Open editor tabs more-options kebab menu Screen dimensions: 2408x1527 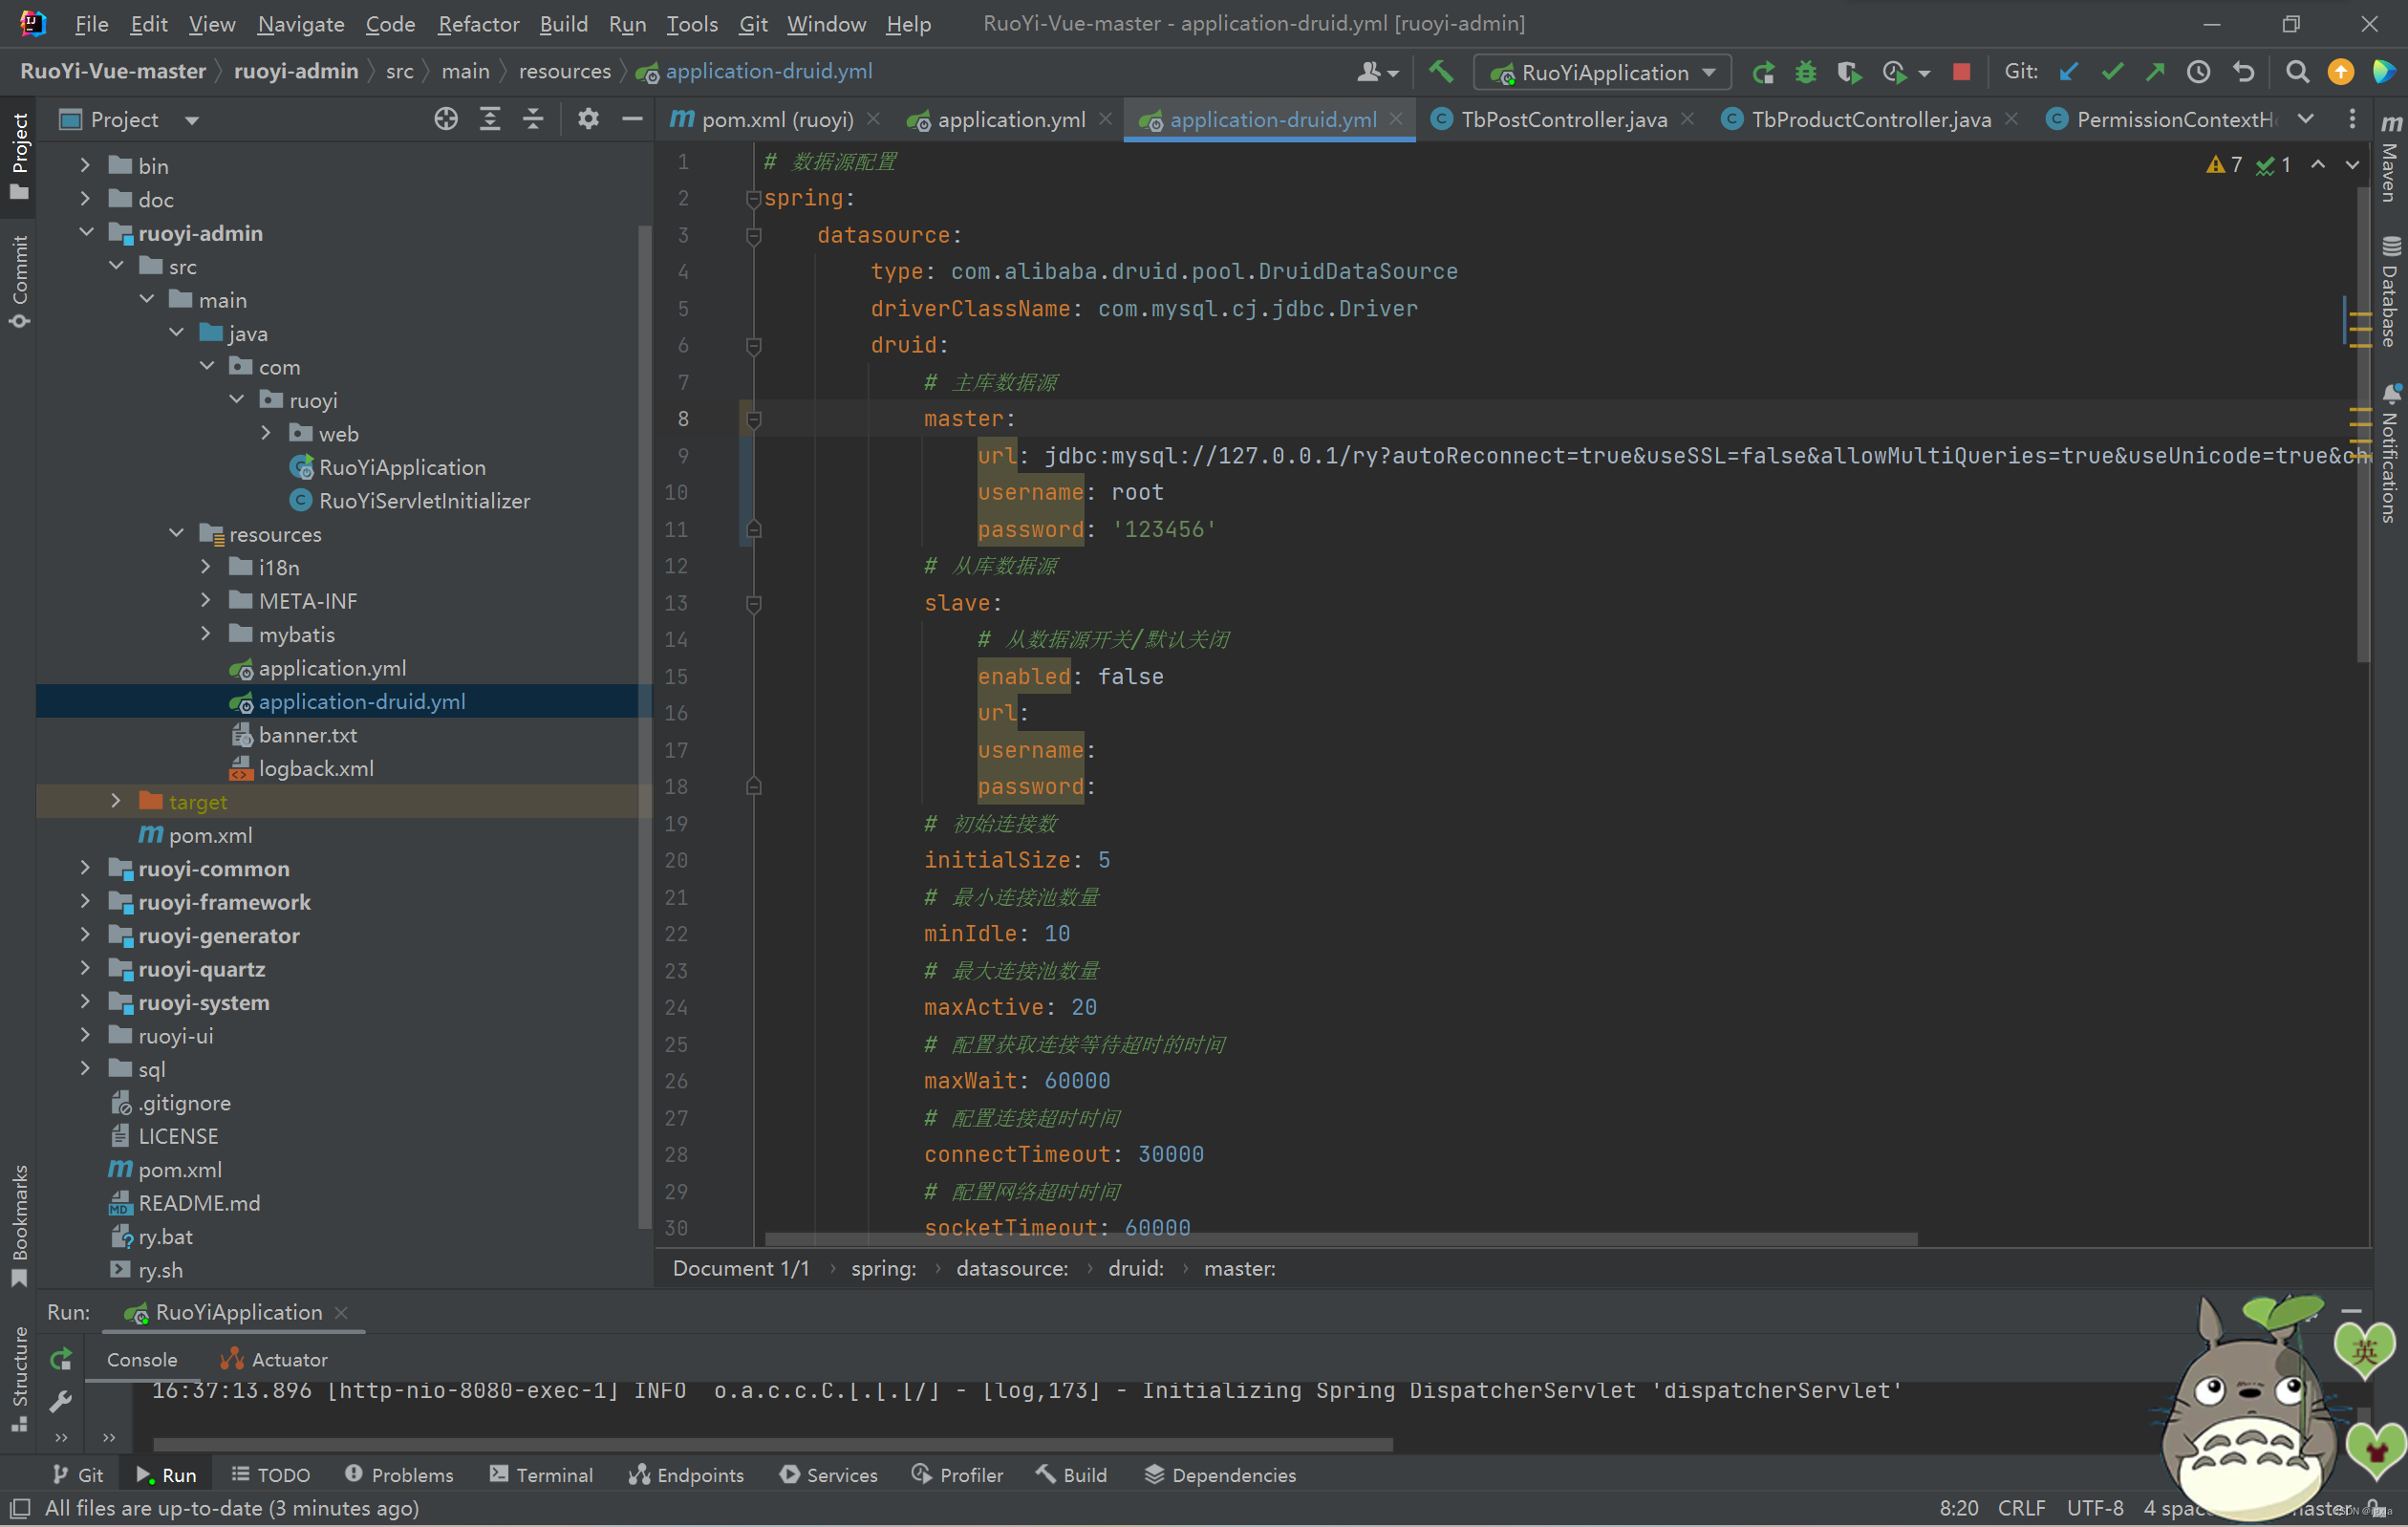click(2352, 119)
